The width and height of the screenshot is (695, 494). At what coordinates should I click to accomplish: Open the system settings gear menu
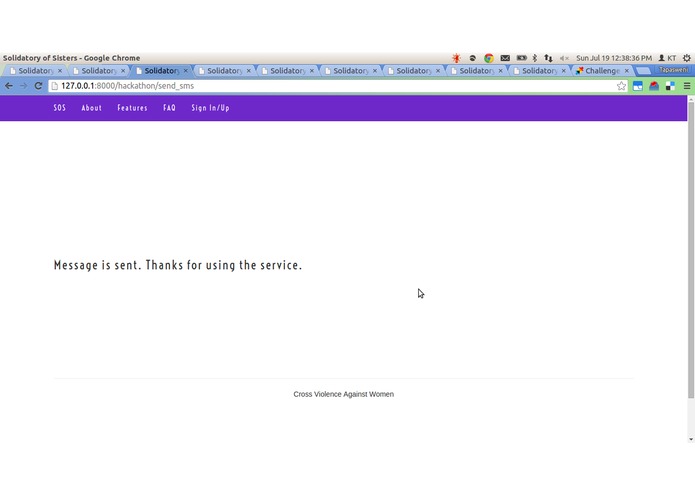click(687, 58)
